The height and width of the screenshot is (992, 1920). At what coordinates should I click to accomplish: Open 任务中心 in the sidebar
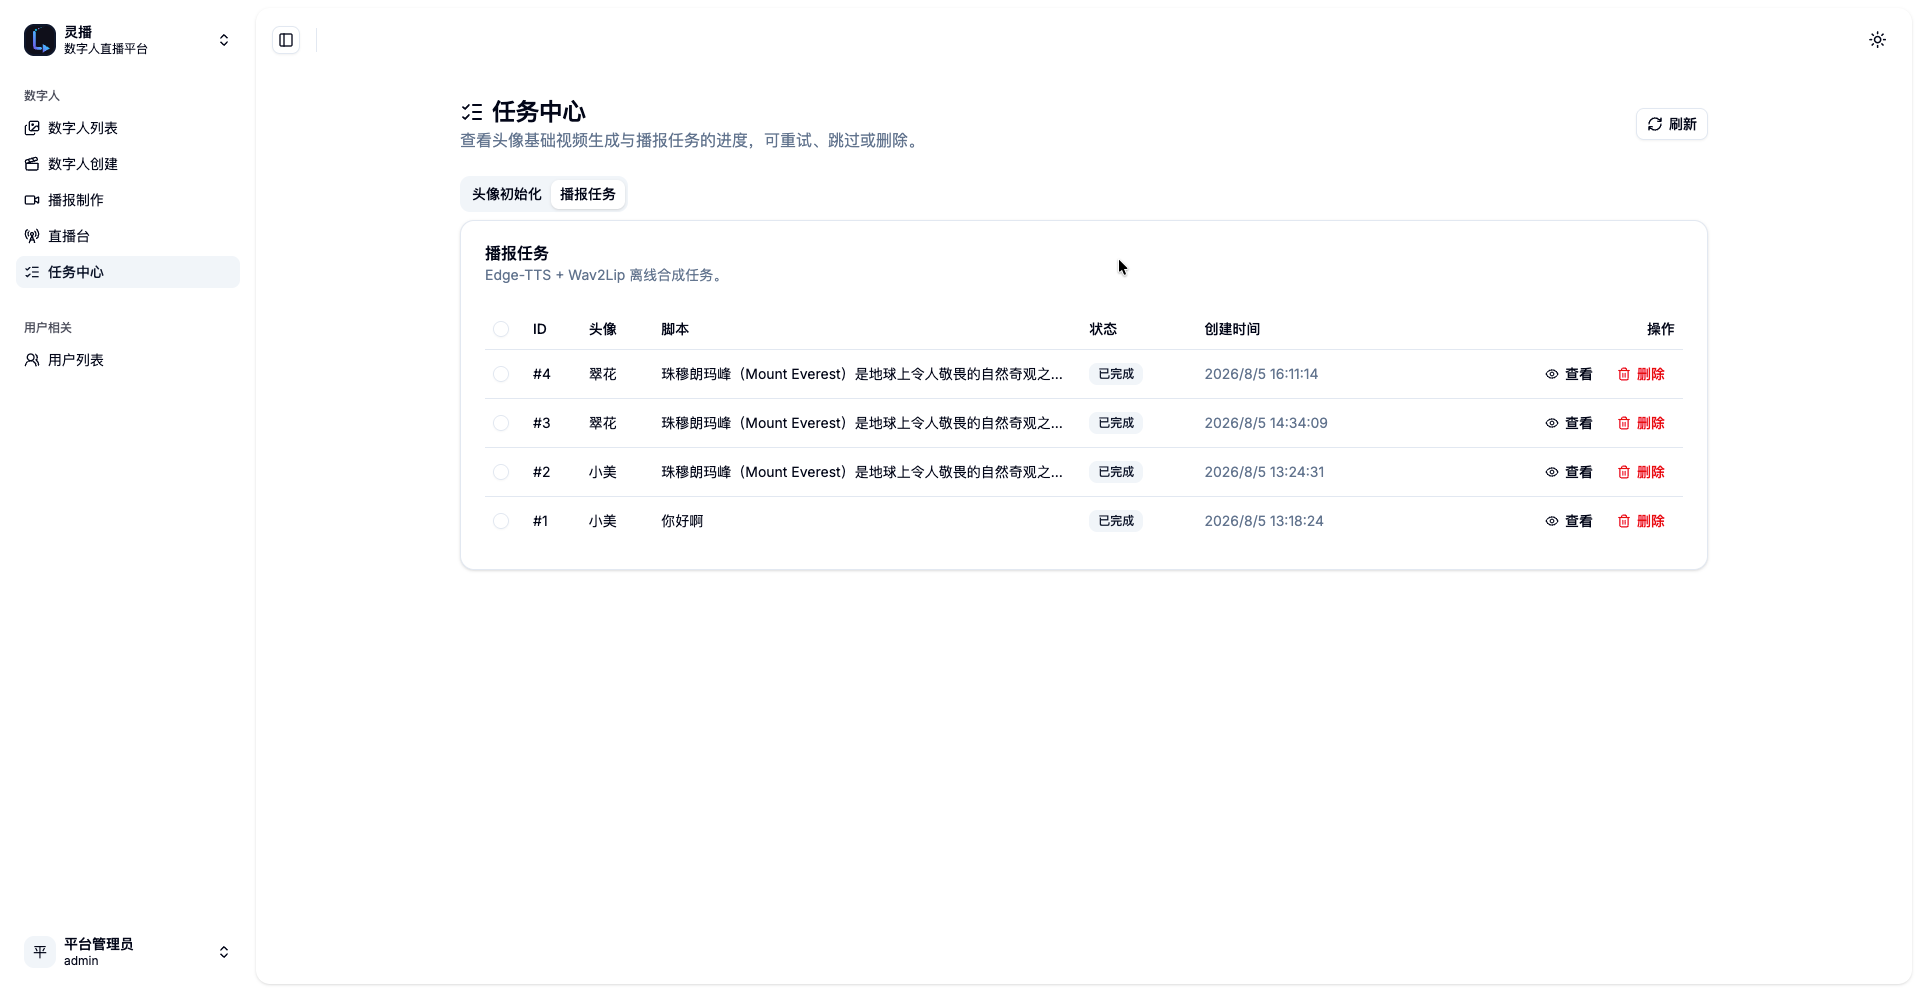click(128, 272)
